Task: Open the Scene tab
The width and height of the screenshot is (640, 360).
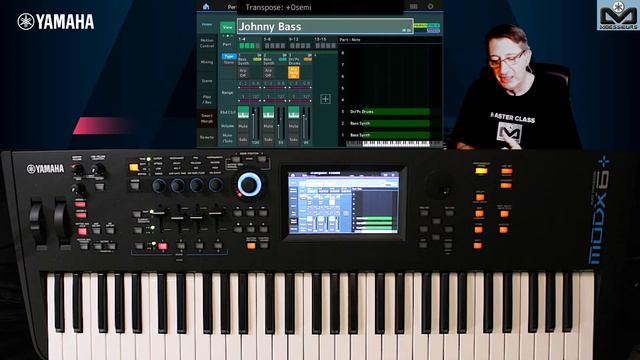Action: [207, 81]
